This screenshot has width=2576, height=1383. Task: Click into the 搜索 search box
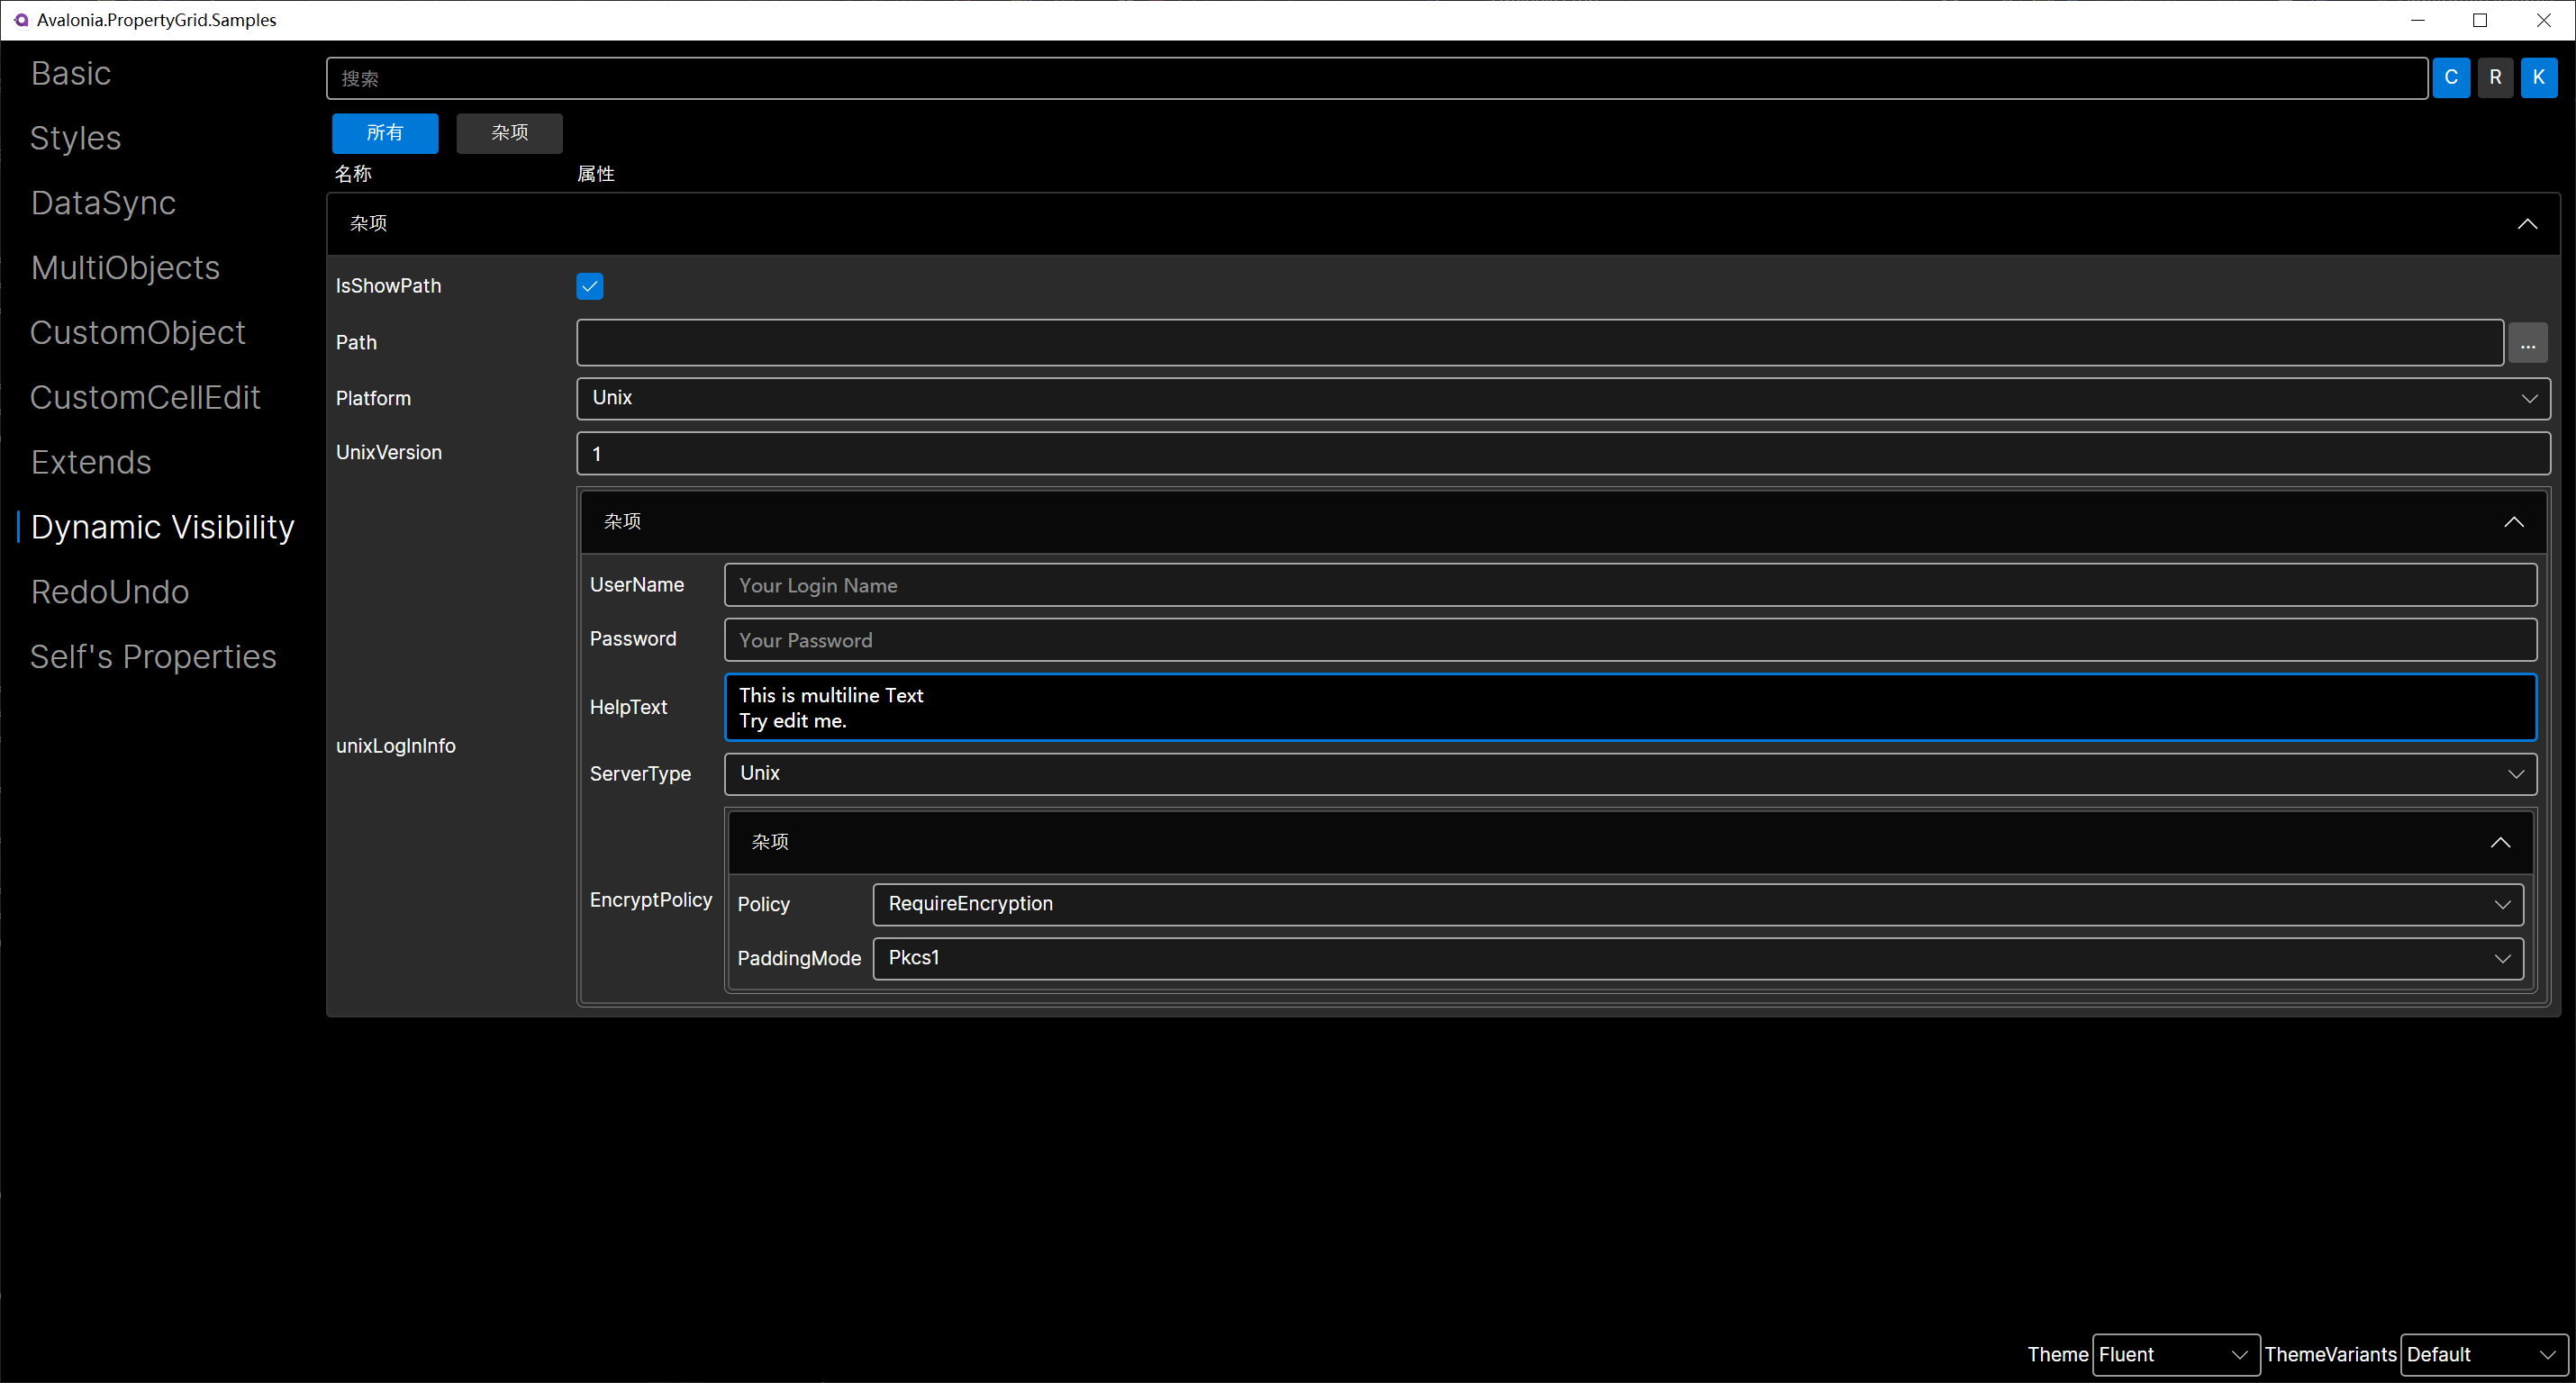tap(1376, 78)
